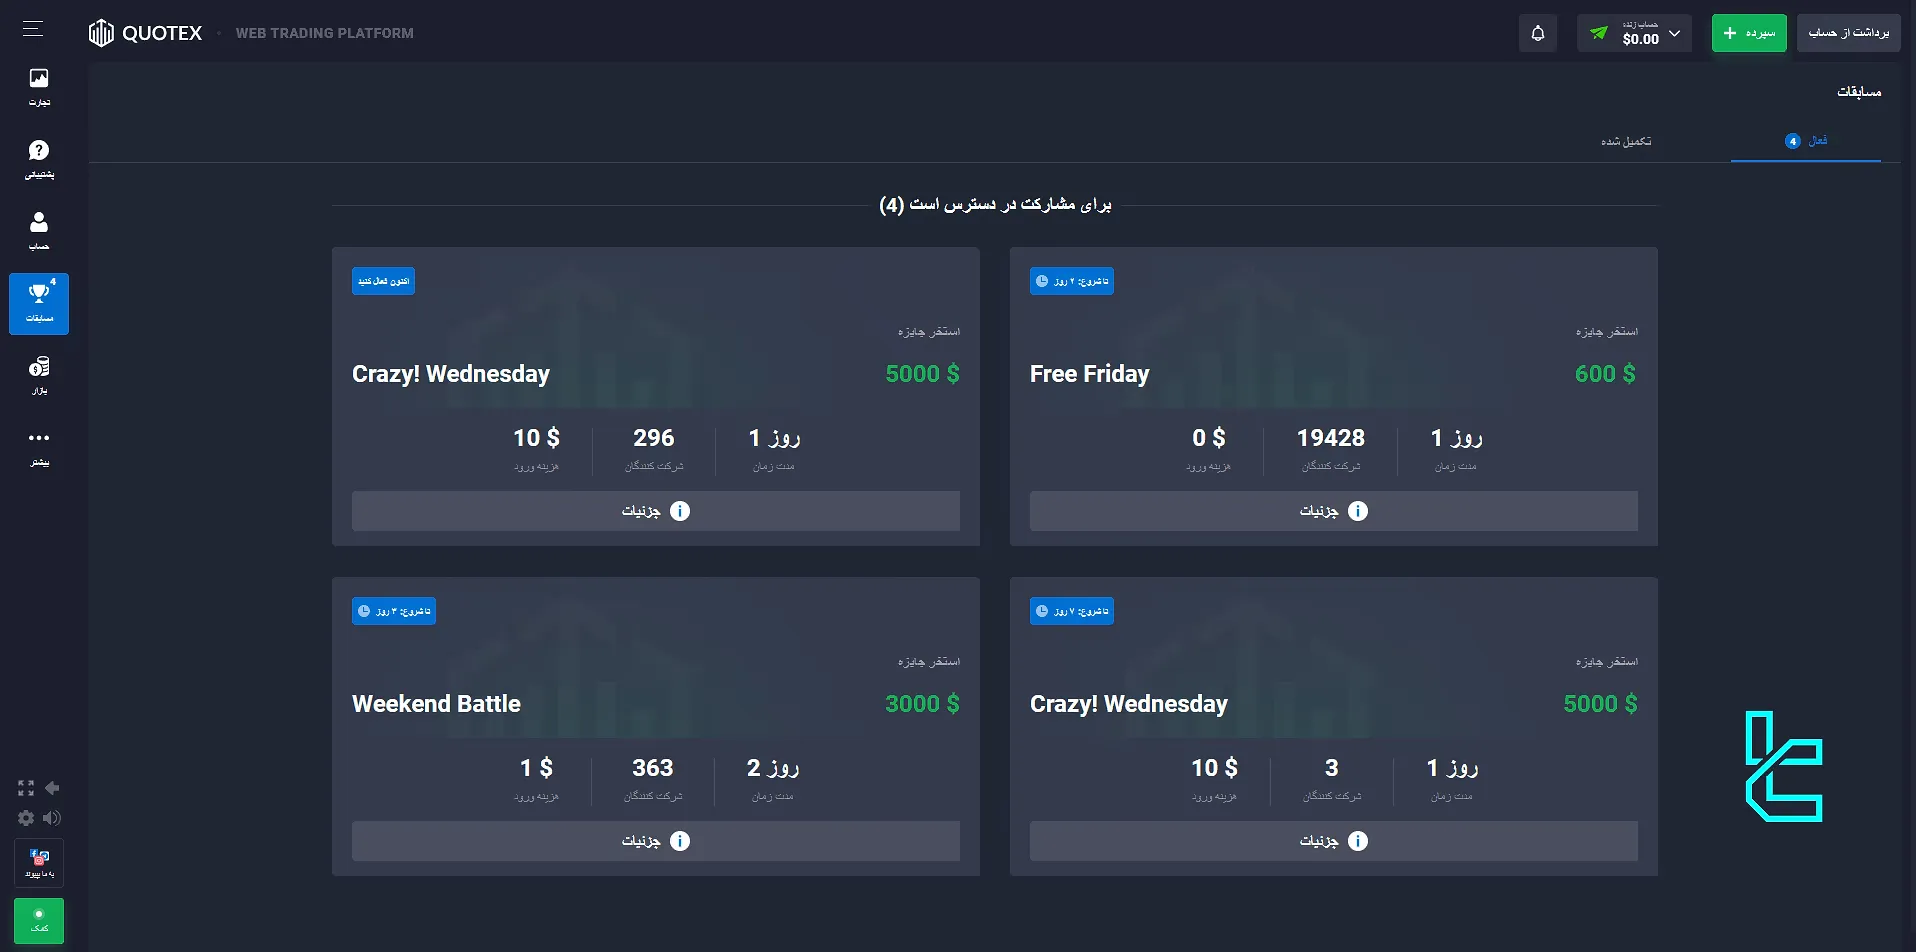This screenshot has width=1916, height=952.
Task: Click the 0 $ entry fee value
Action: click(1209, 438)
